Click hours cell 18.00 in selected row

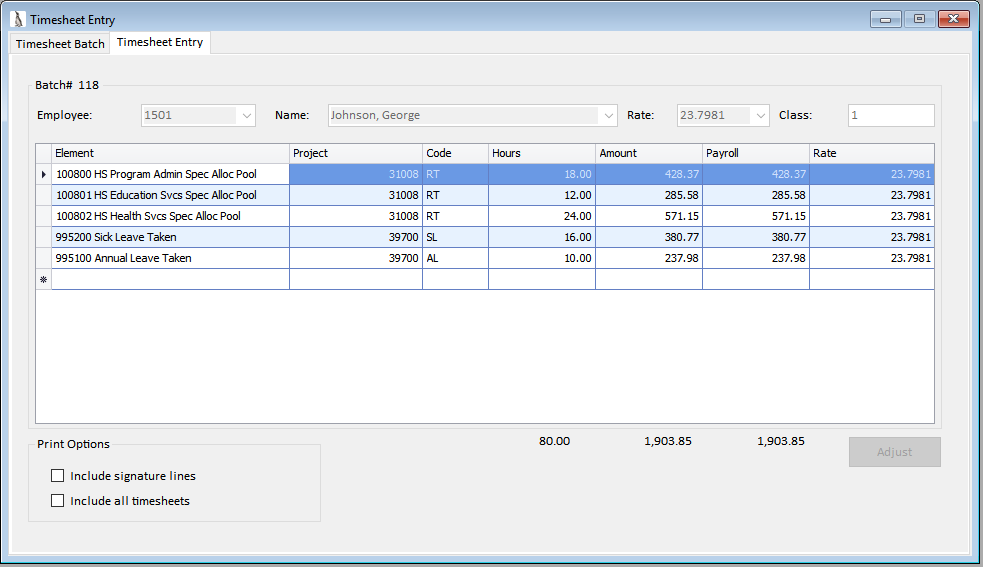click(x=542, y=174)
